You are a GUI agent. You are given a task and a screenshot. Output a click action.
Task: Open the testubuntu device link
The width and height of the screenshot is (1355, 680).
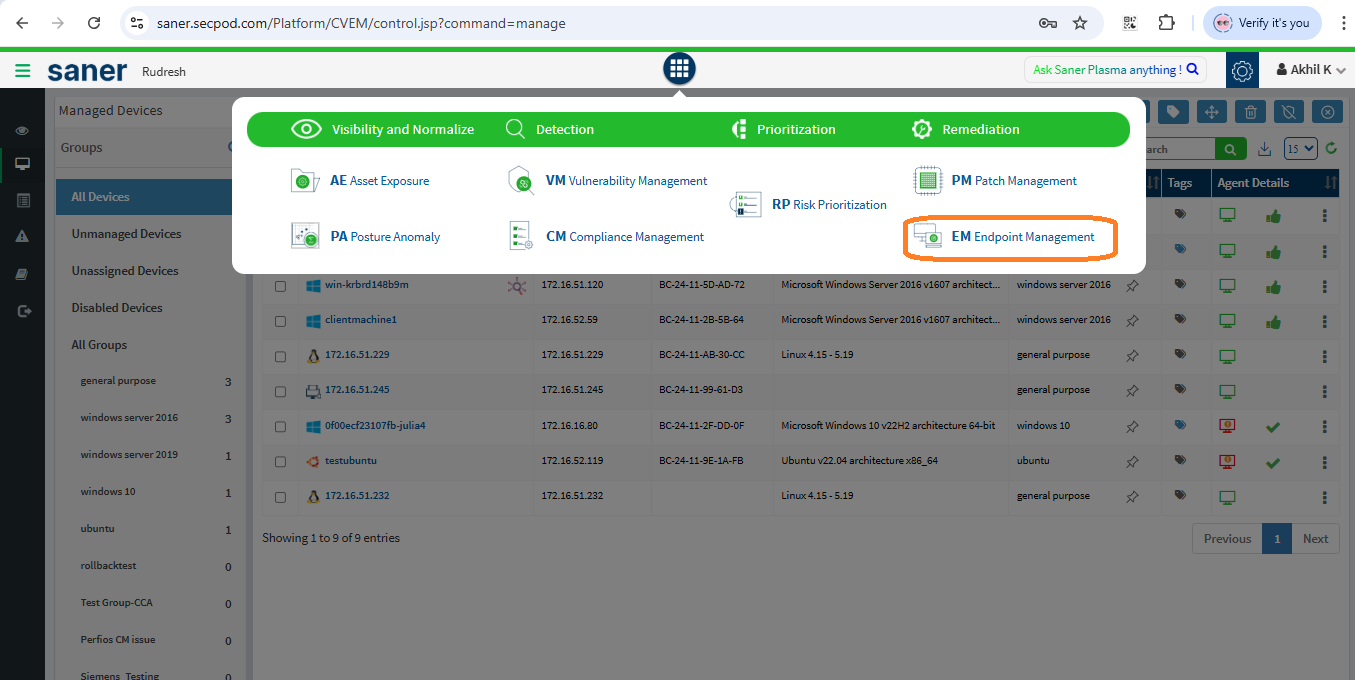click(x=351, y=462)
